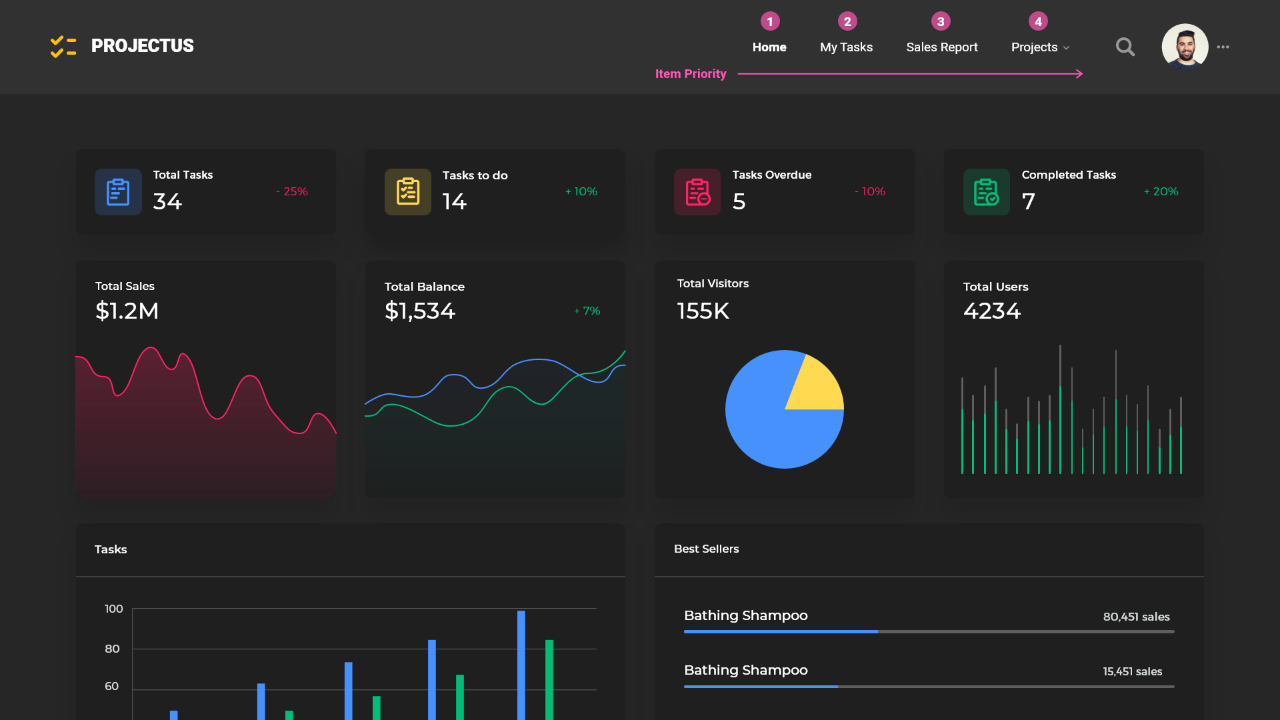Click the red Tasks Overdue clipboard icon
This screenshot has width=1280, height=720.
697,192
